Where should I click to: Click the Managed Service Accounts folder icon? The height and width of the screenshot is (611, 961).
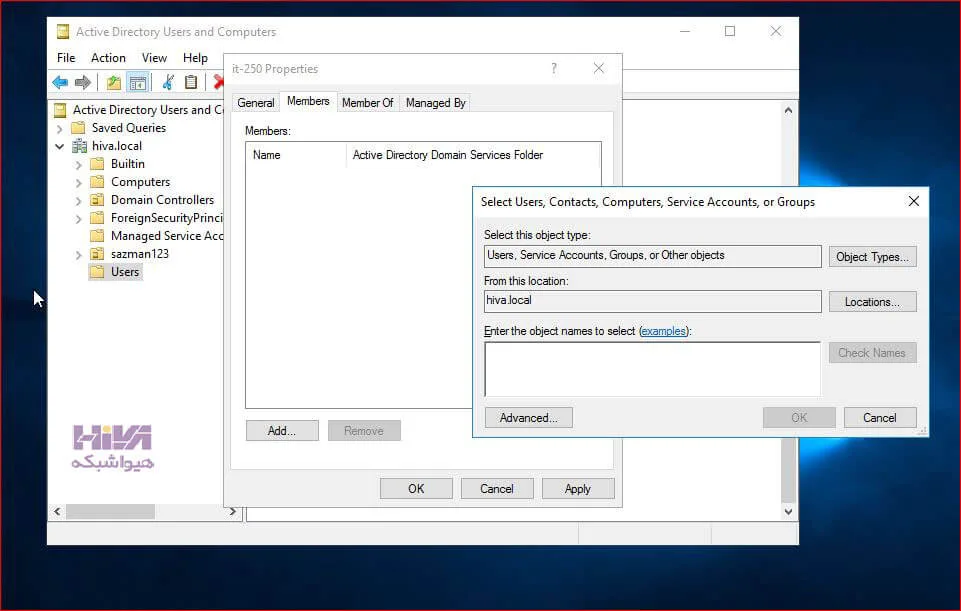pyautogui.click(x=97, y=236)
